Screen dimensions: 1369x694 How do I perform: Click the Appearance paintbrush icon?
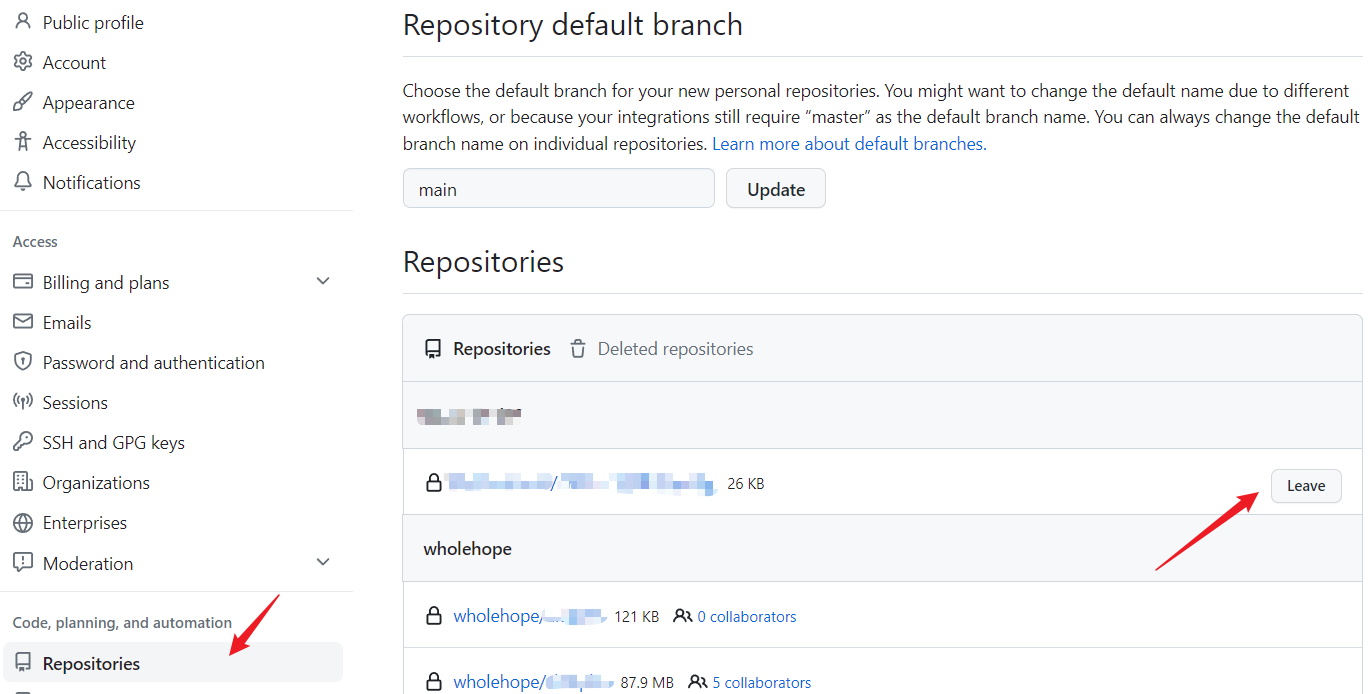click(x=22, y=102)
